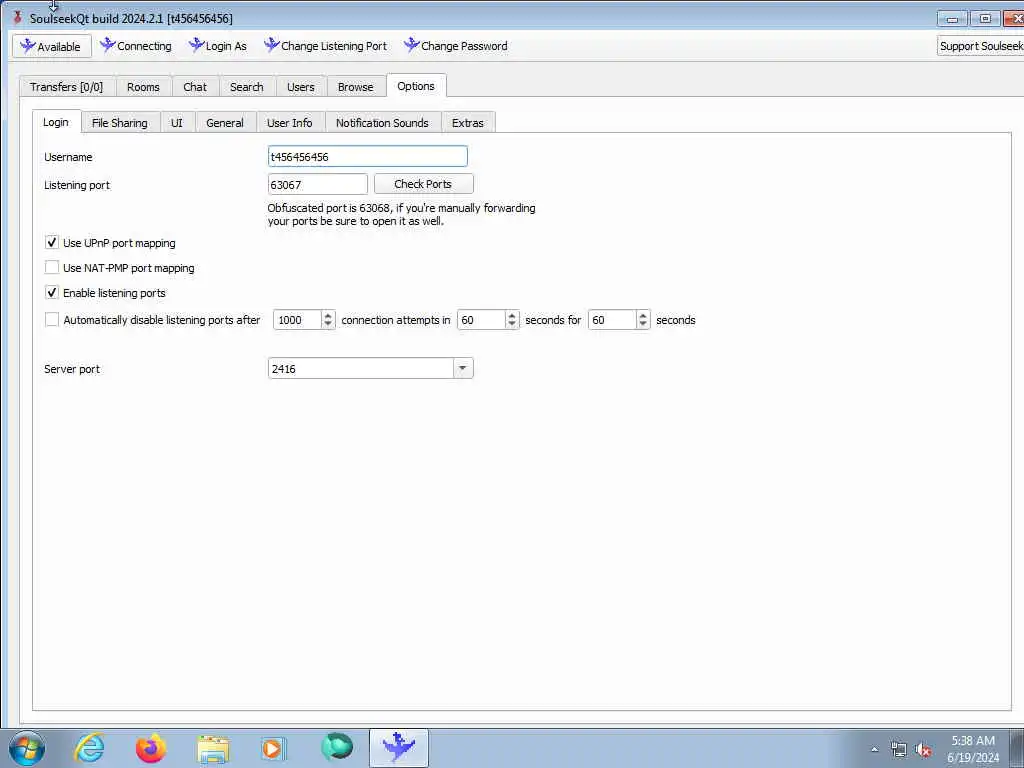Decrease the 'connection attempts in' seconds value
Image resolution: width=1024 pixels, height=768 pixels.
point(512,325)
